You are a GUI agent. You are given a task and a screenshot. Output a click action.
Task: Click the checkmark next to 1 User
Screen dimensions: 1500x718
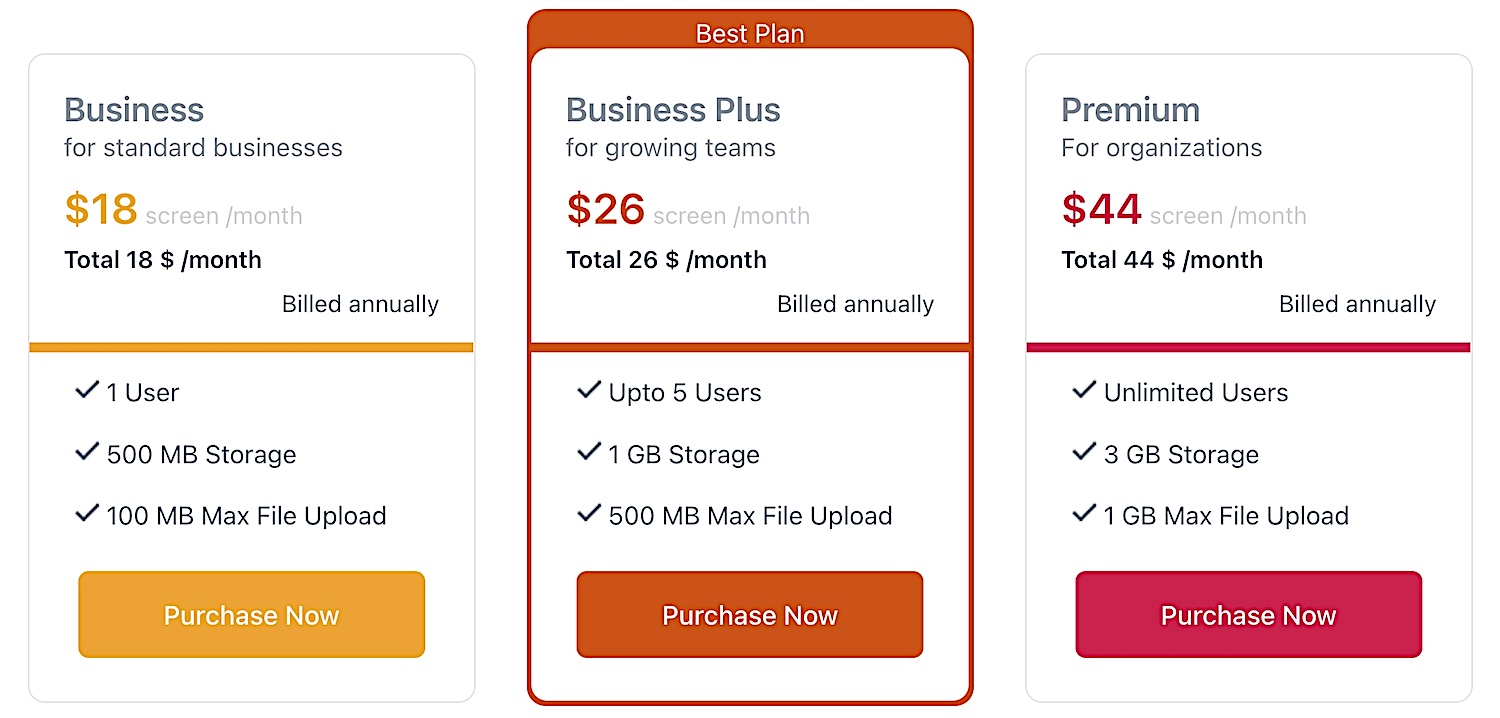87,390
